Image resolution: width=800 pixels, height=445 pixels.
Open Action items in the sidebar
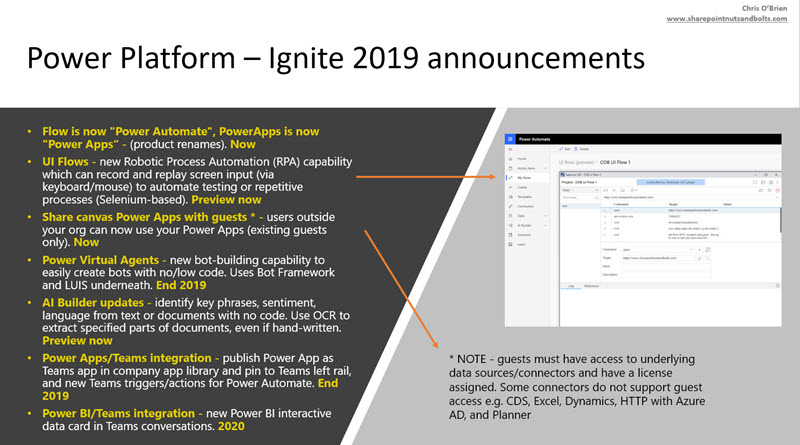coord(526,168)
